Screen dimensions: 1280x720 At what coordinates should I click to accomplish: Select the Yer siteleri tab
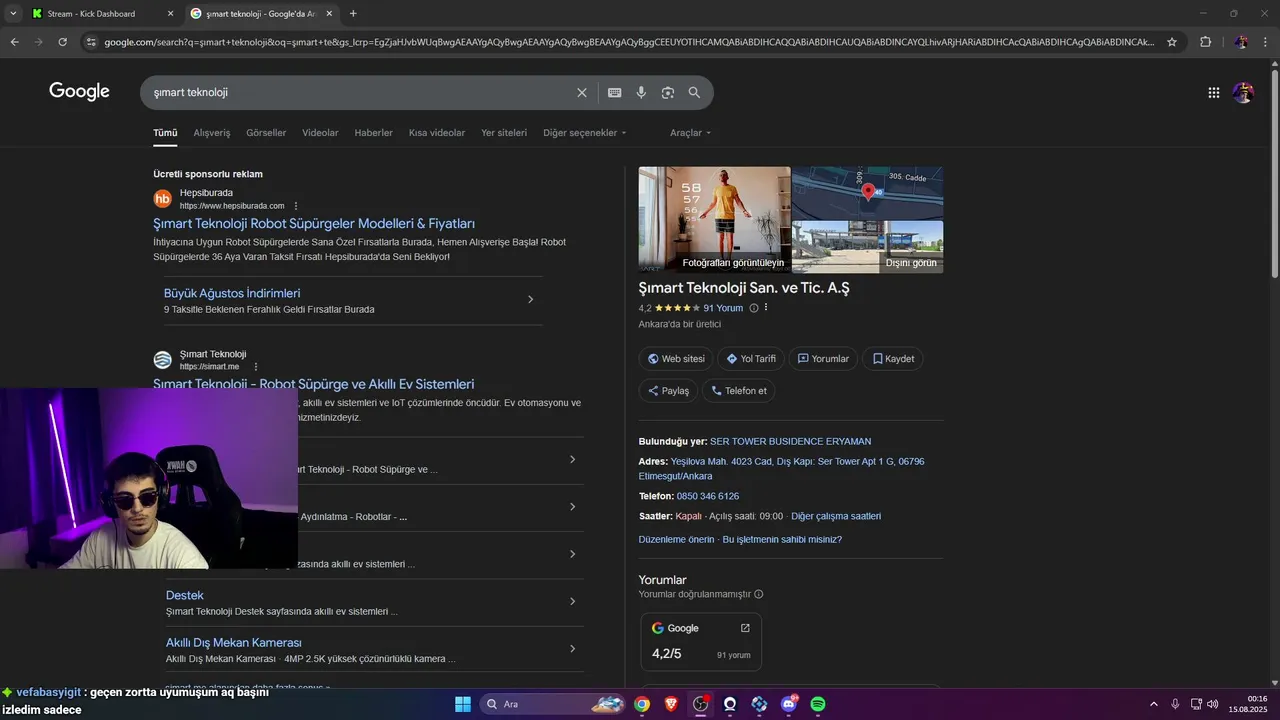(x=504, y=133)
